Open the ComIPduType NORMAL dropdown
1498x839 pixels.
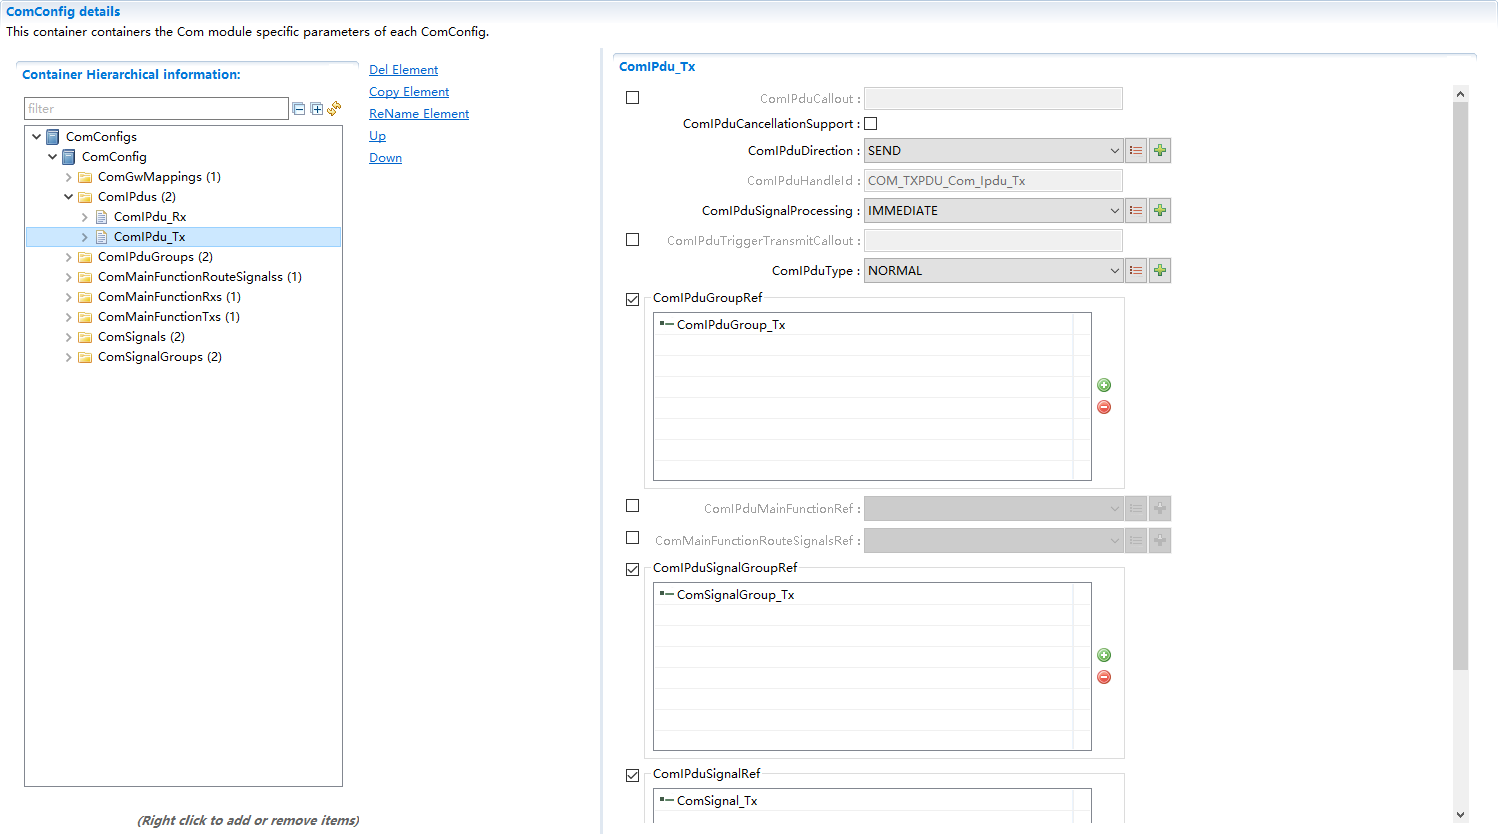pyautogui.click(x=992, y=271)
